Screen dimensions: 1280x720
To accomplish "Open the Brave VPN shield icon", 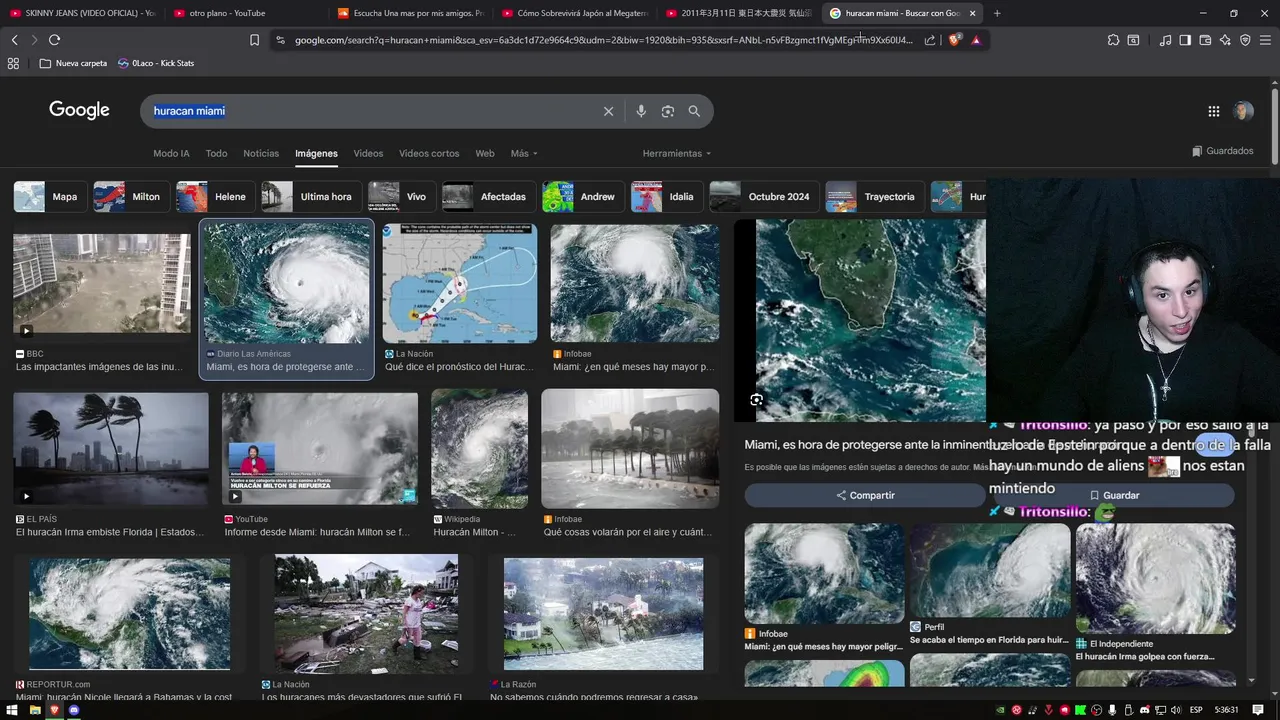I will pos(1245,40).
